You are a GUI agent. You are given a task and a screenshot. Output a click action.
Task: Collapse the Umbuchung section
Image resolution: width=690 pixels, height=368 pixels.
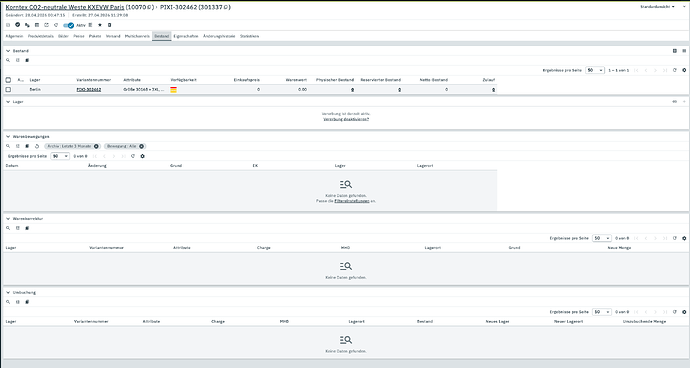(x=8, y=292)
